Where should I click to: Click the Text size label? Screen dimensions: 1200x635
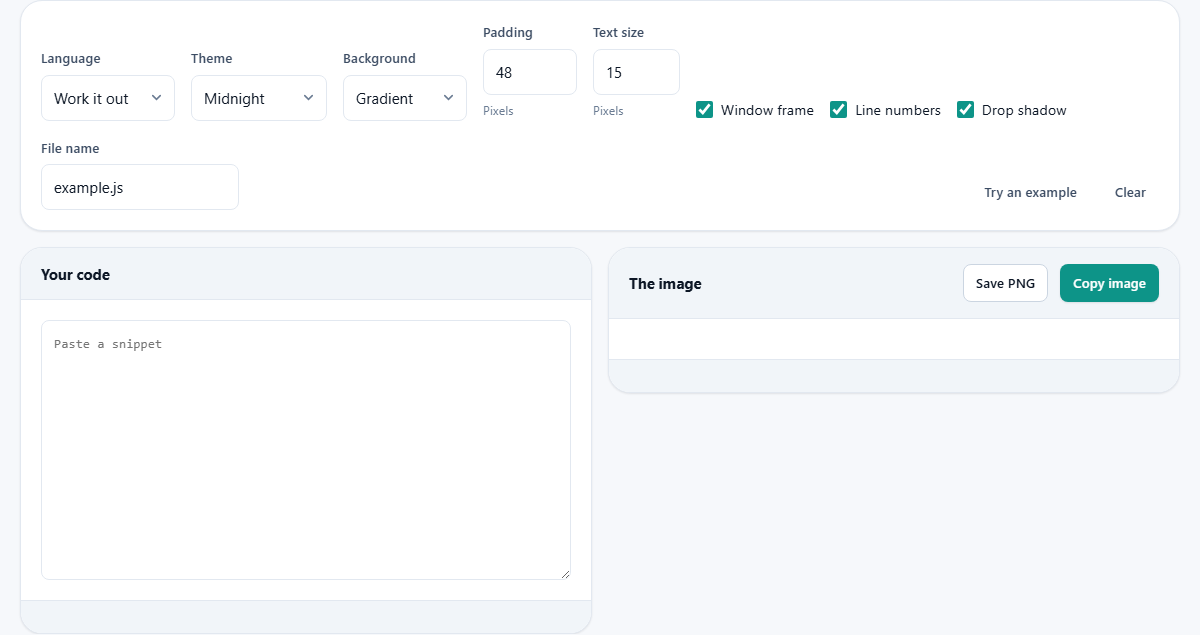click(x=618, y=32)
